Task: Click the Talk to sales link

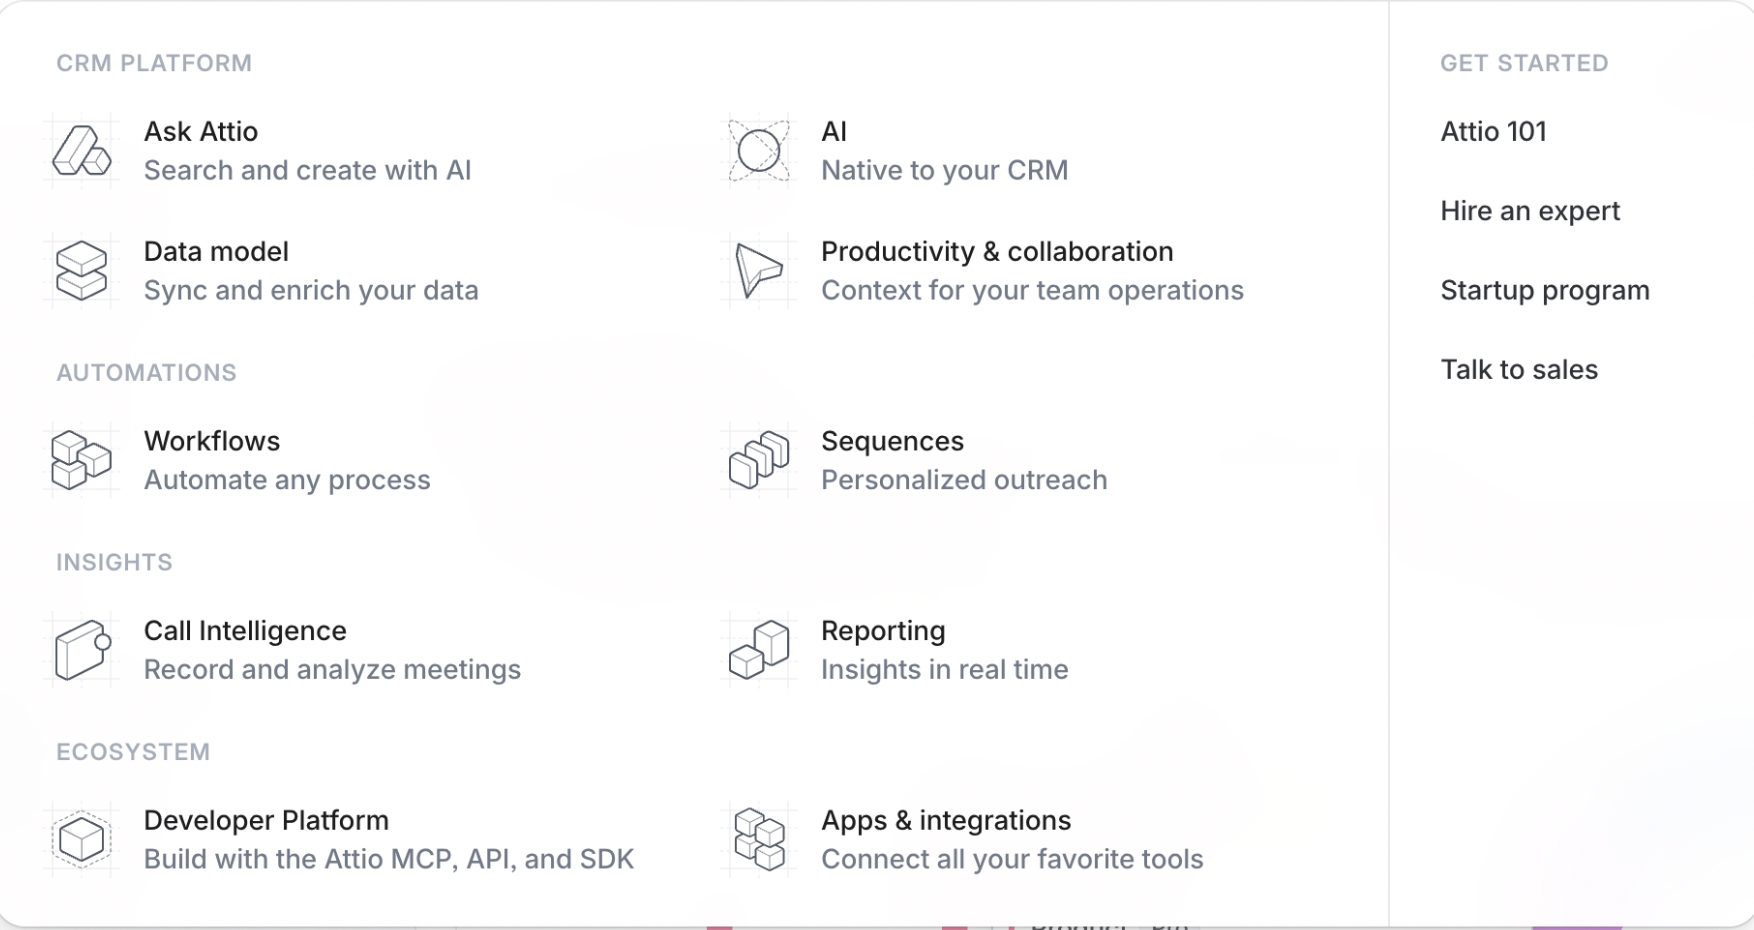Action: [x=1519, y=370]
